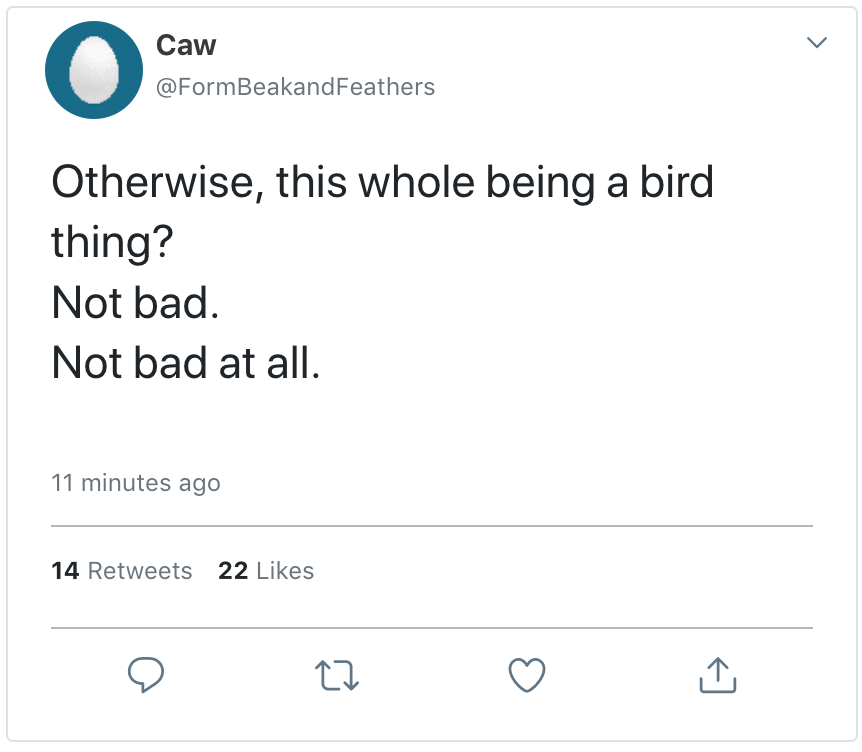Retweet this tweet via arrows icon

336,676
